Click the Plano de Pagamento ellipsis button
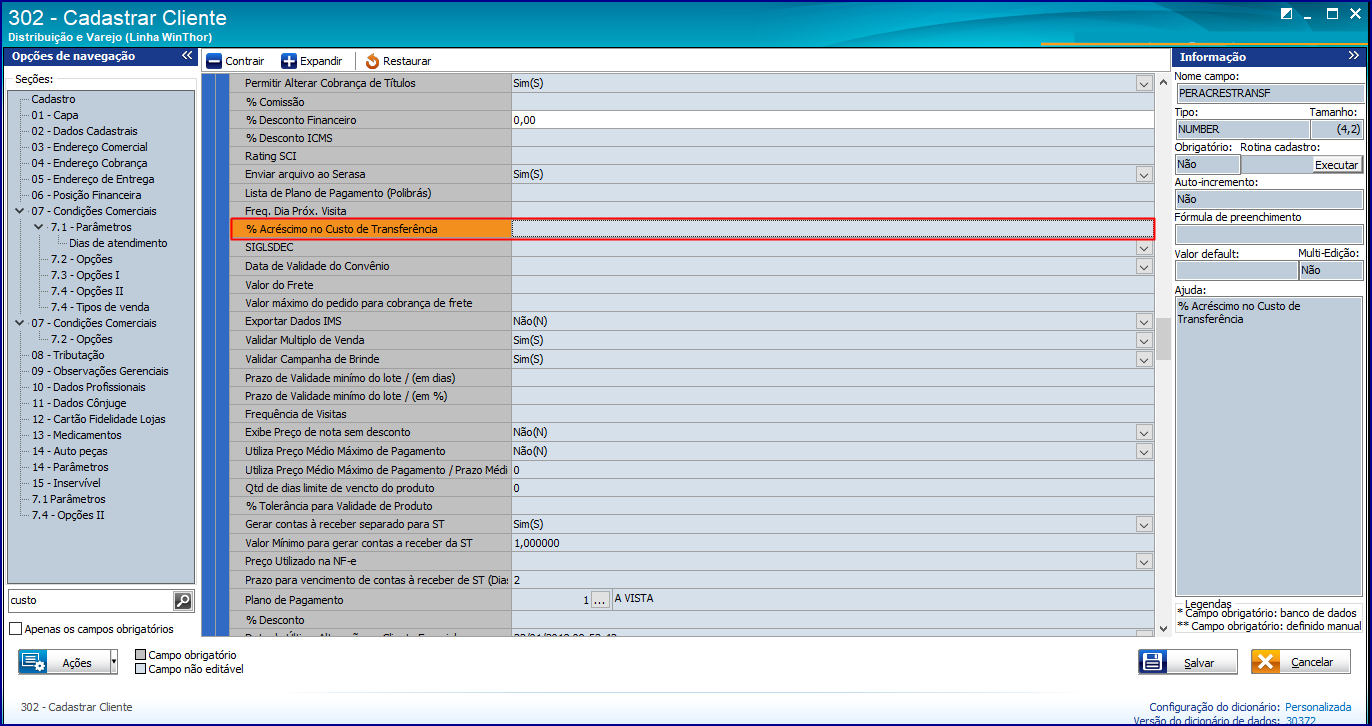Image resolution: width=1372 pixels, height=726 pixels. tap(600, 600)
